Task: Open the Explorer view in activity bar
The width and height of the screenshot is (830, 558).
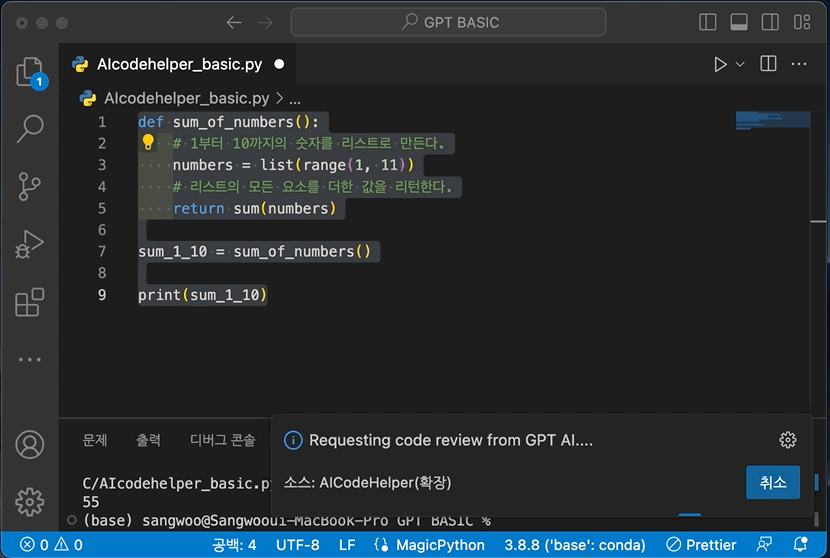Action: point(30,73)
